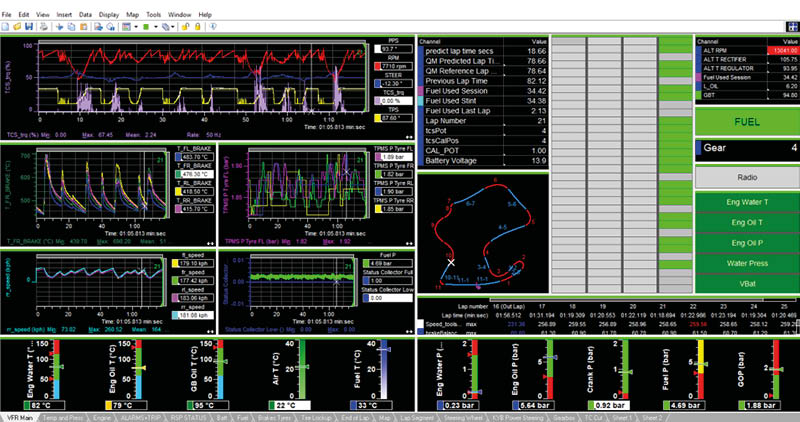Open the Display menu
The image size is (800, 422).
[x=109, y=15]
